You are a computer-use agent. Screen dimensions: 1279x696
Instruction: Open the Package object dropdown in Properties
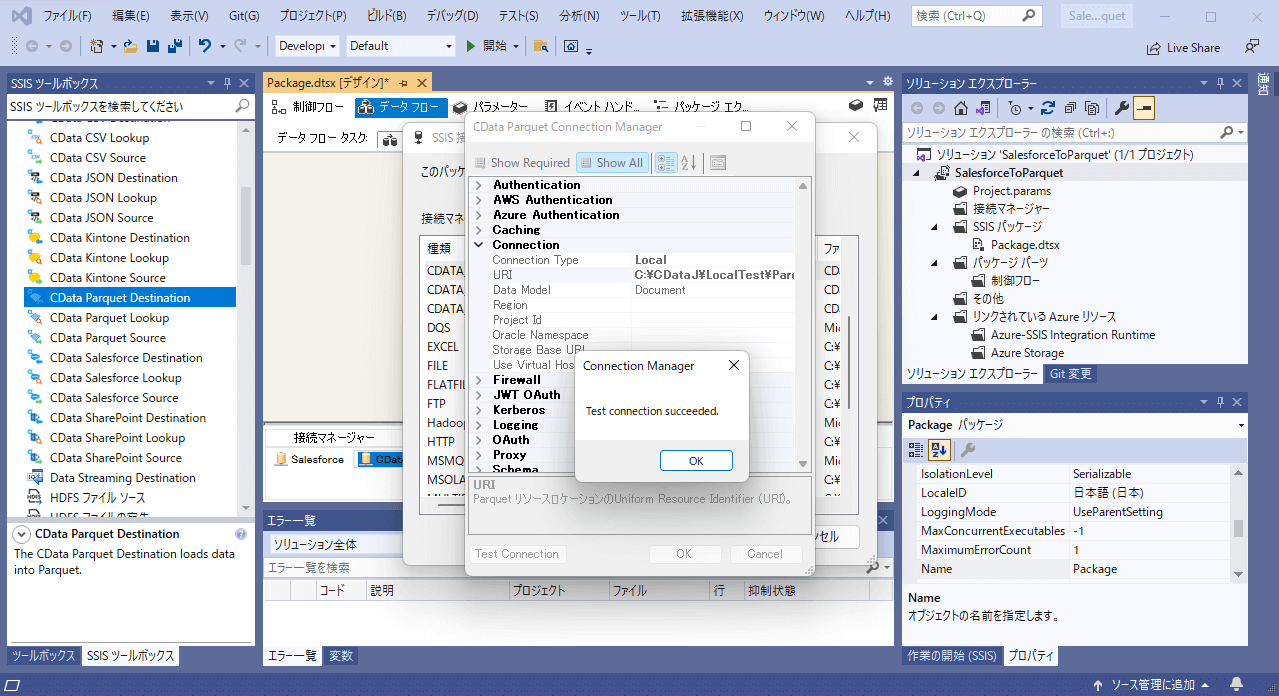click(1075, 425)
